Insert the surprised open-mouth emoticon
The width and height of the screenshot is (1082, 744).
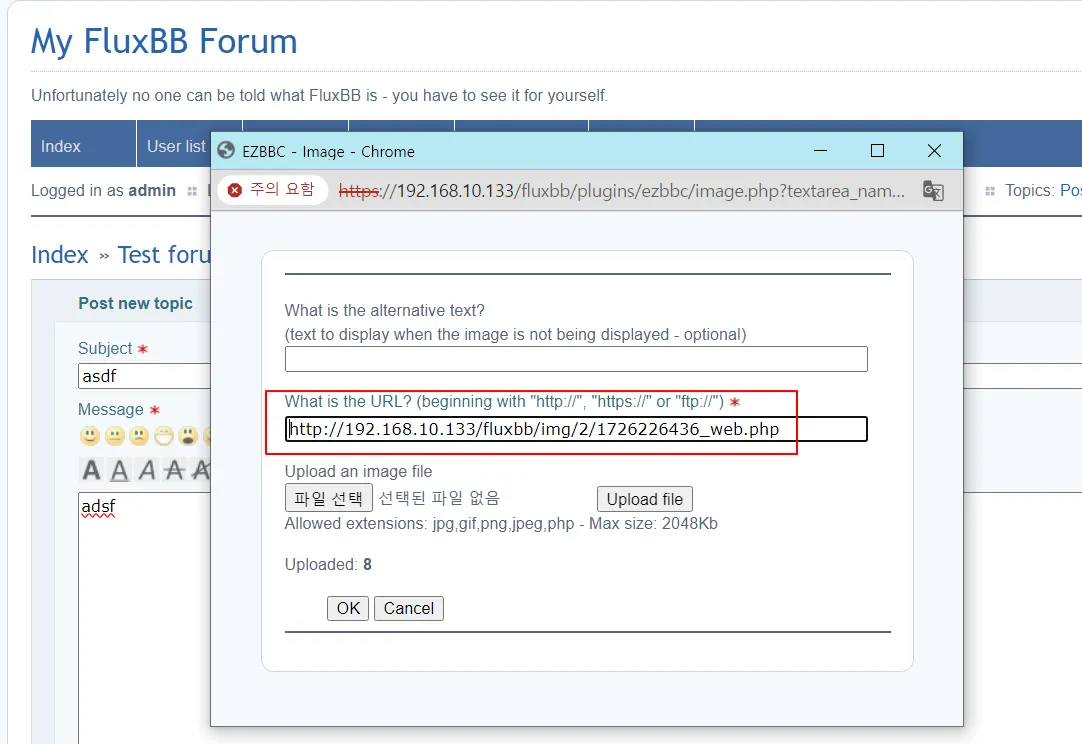point(188,436)
